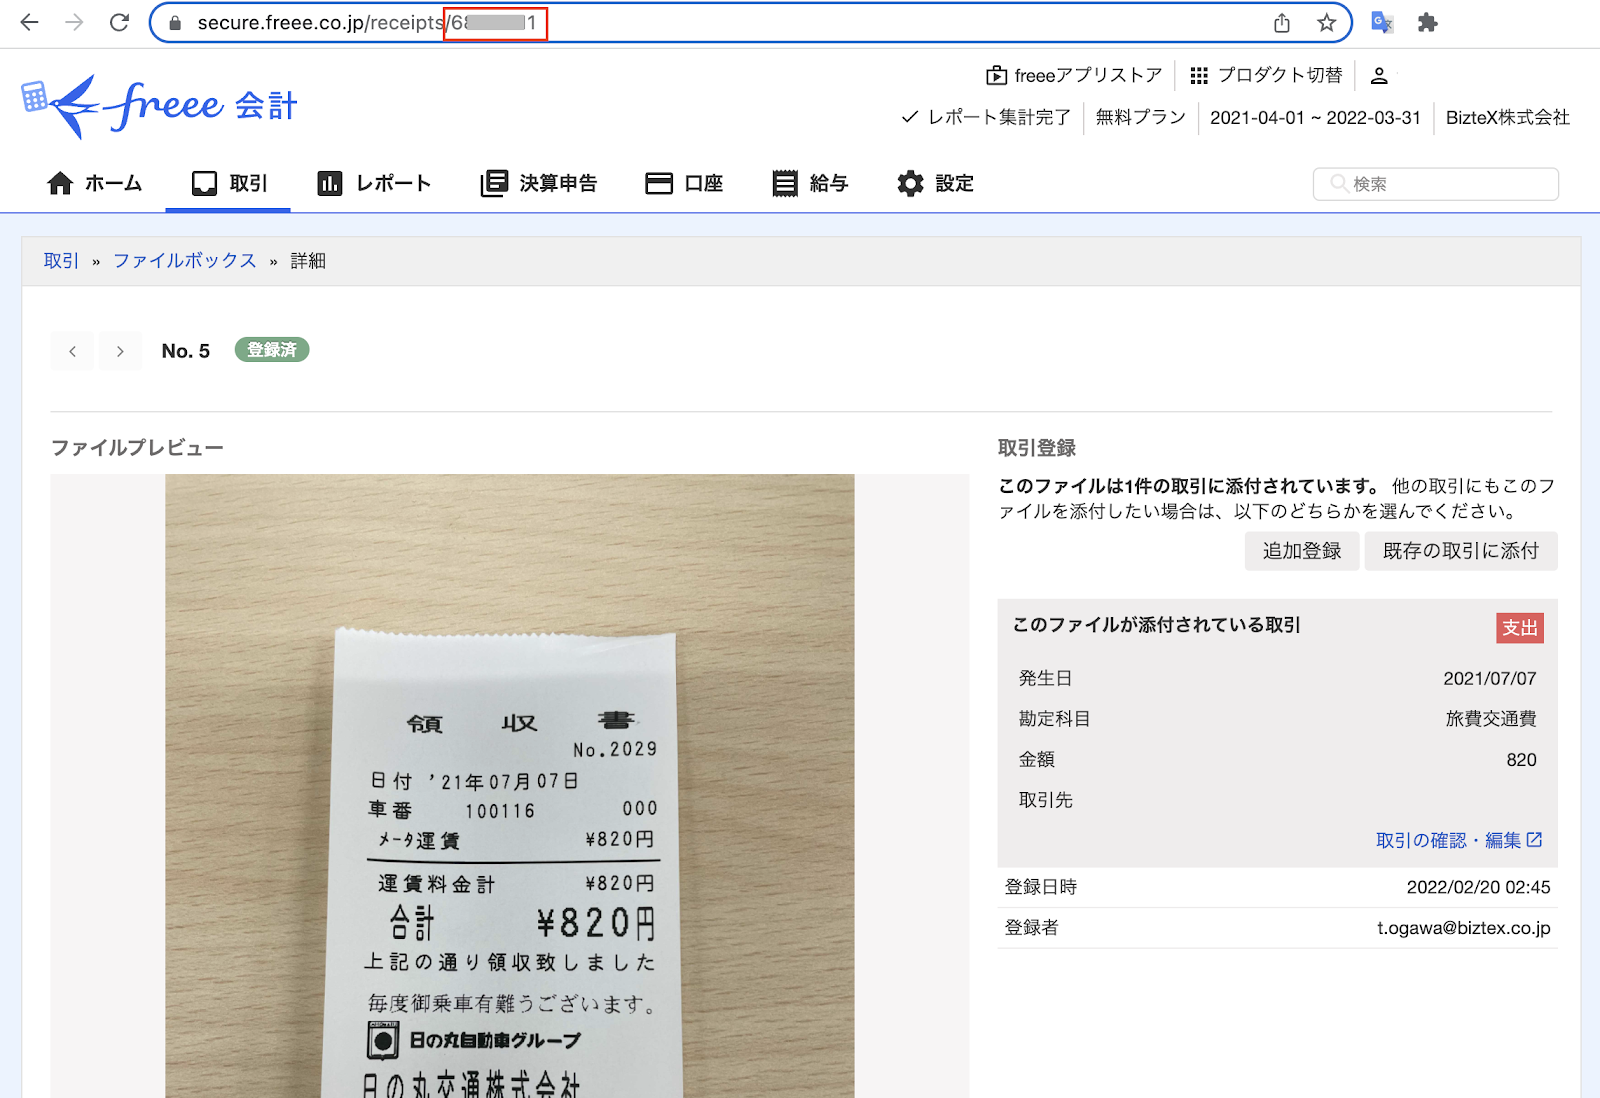Click the 登録日時 value 2022/02/20 02:45
Screen dimensions: 1600x1098
tap(1478, 887)
